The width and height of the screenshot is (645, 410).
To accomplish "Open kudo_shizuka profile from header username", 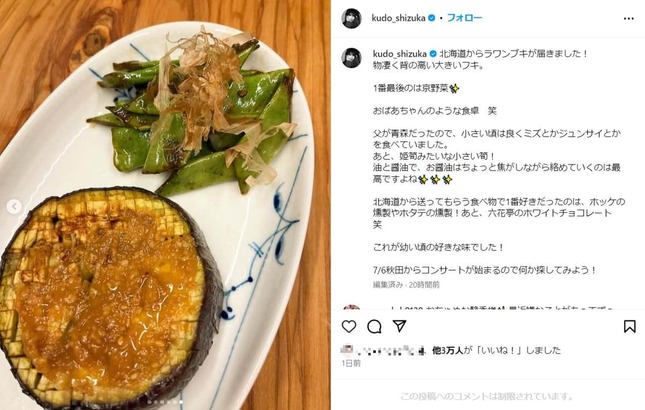I will [x=398, y=18].
